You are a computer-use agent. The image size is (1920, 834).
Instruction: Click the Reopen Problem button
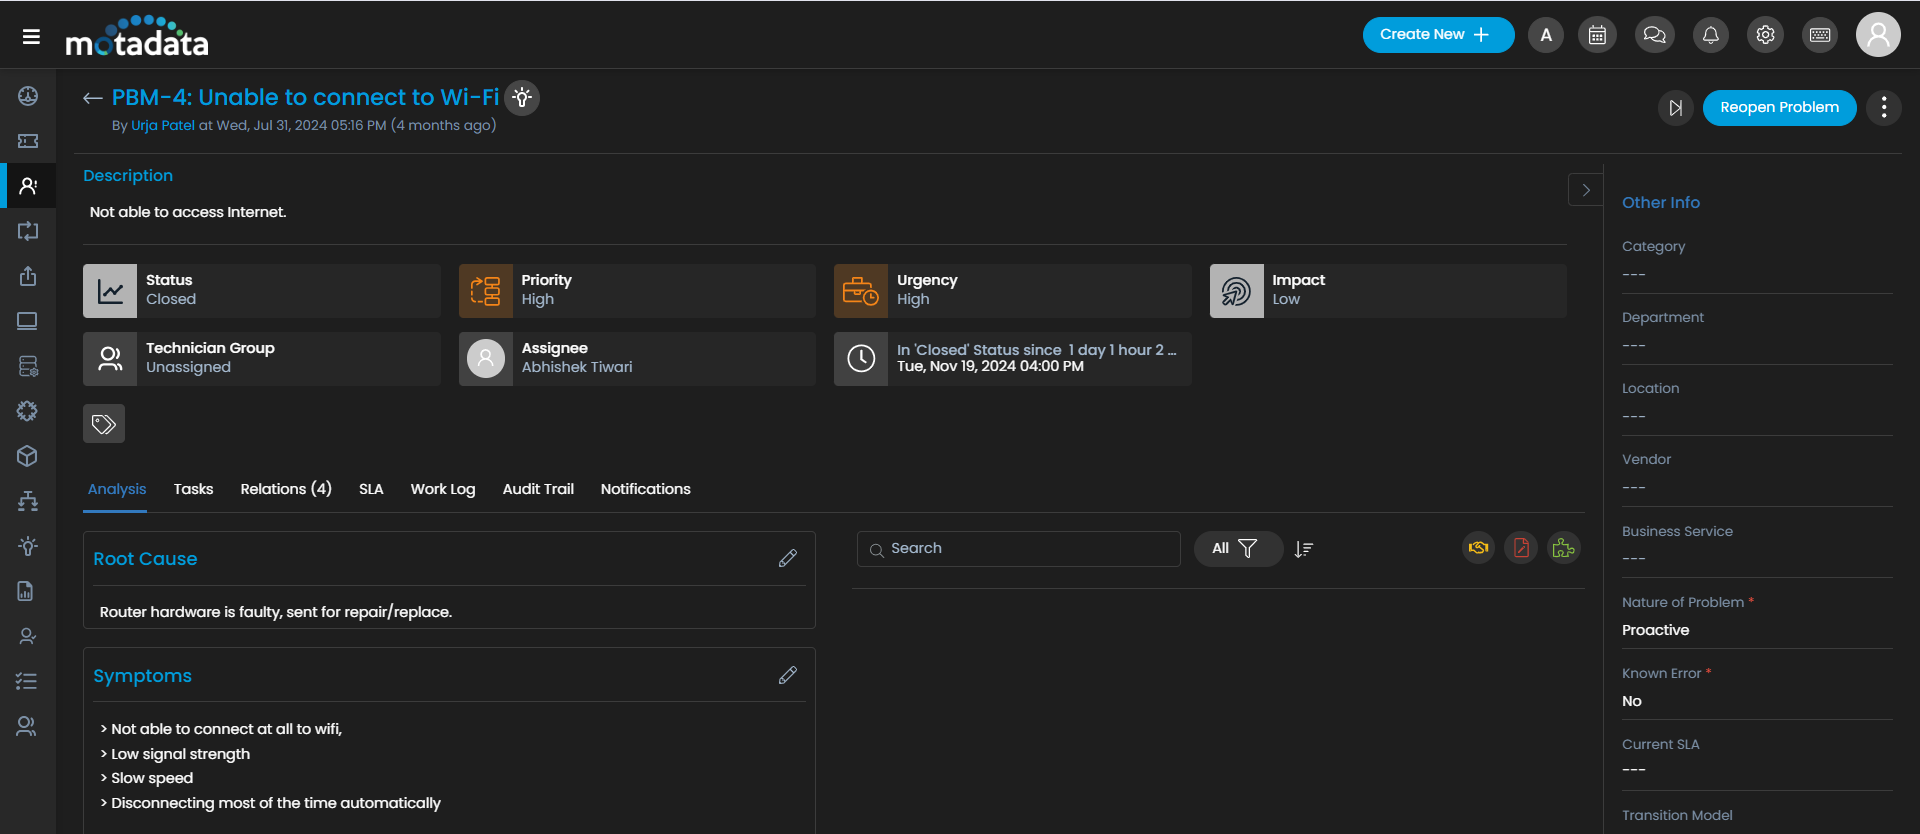click(1779, 108)
